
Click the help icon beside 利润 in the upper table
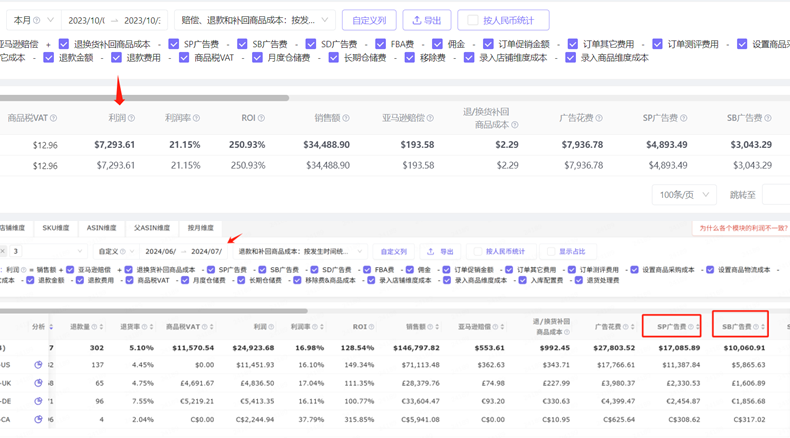[131, 118]
